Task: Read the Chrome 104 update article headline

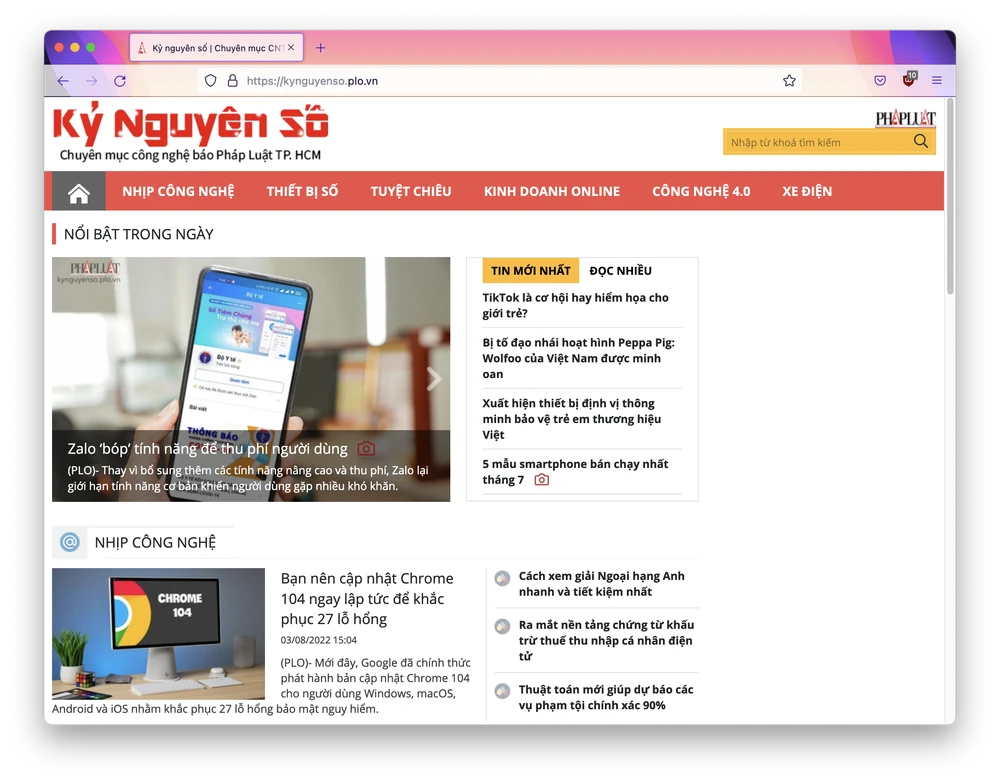Action: coord(367,597)
